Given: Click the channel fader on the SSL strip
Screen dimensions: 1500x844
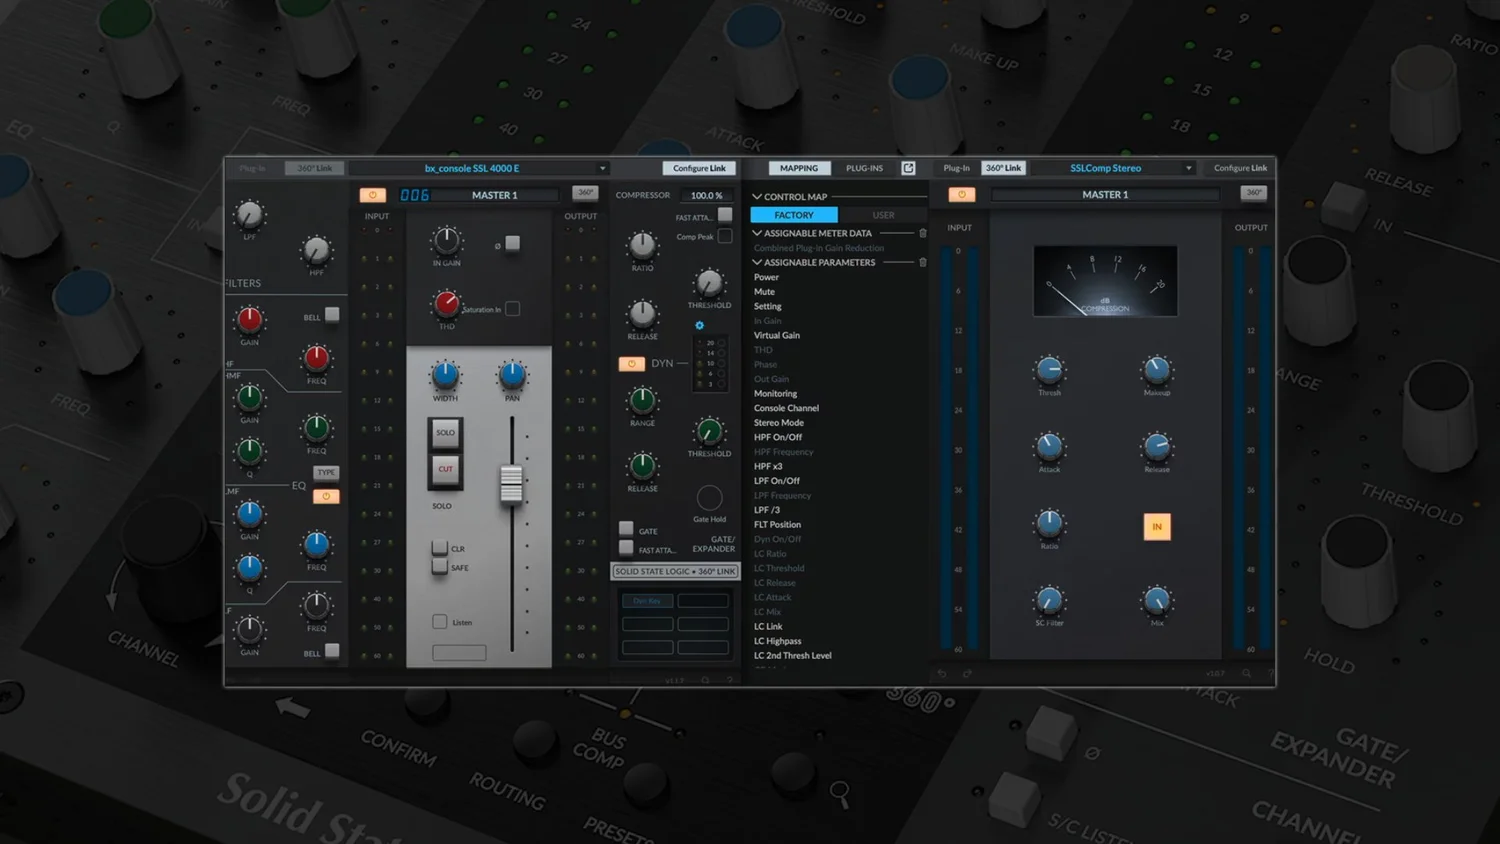Looking at the screenshot, I should tap(511, 485).
